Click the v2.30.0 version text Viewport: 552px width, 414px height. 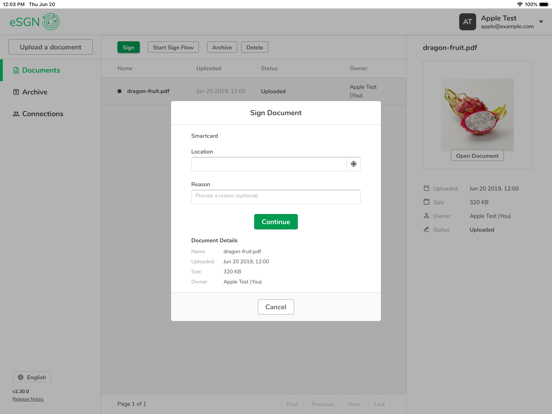pyautogui.click(x=21, y=391)
